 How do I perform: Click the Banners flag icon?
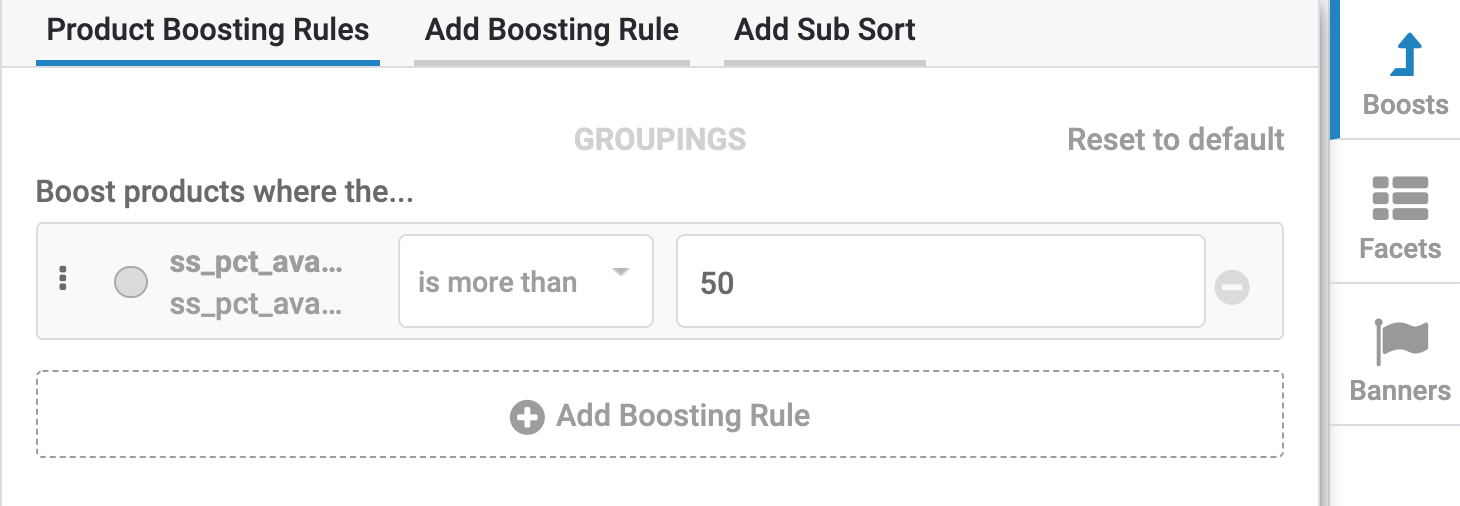1401,342
